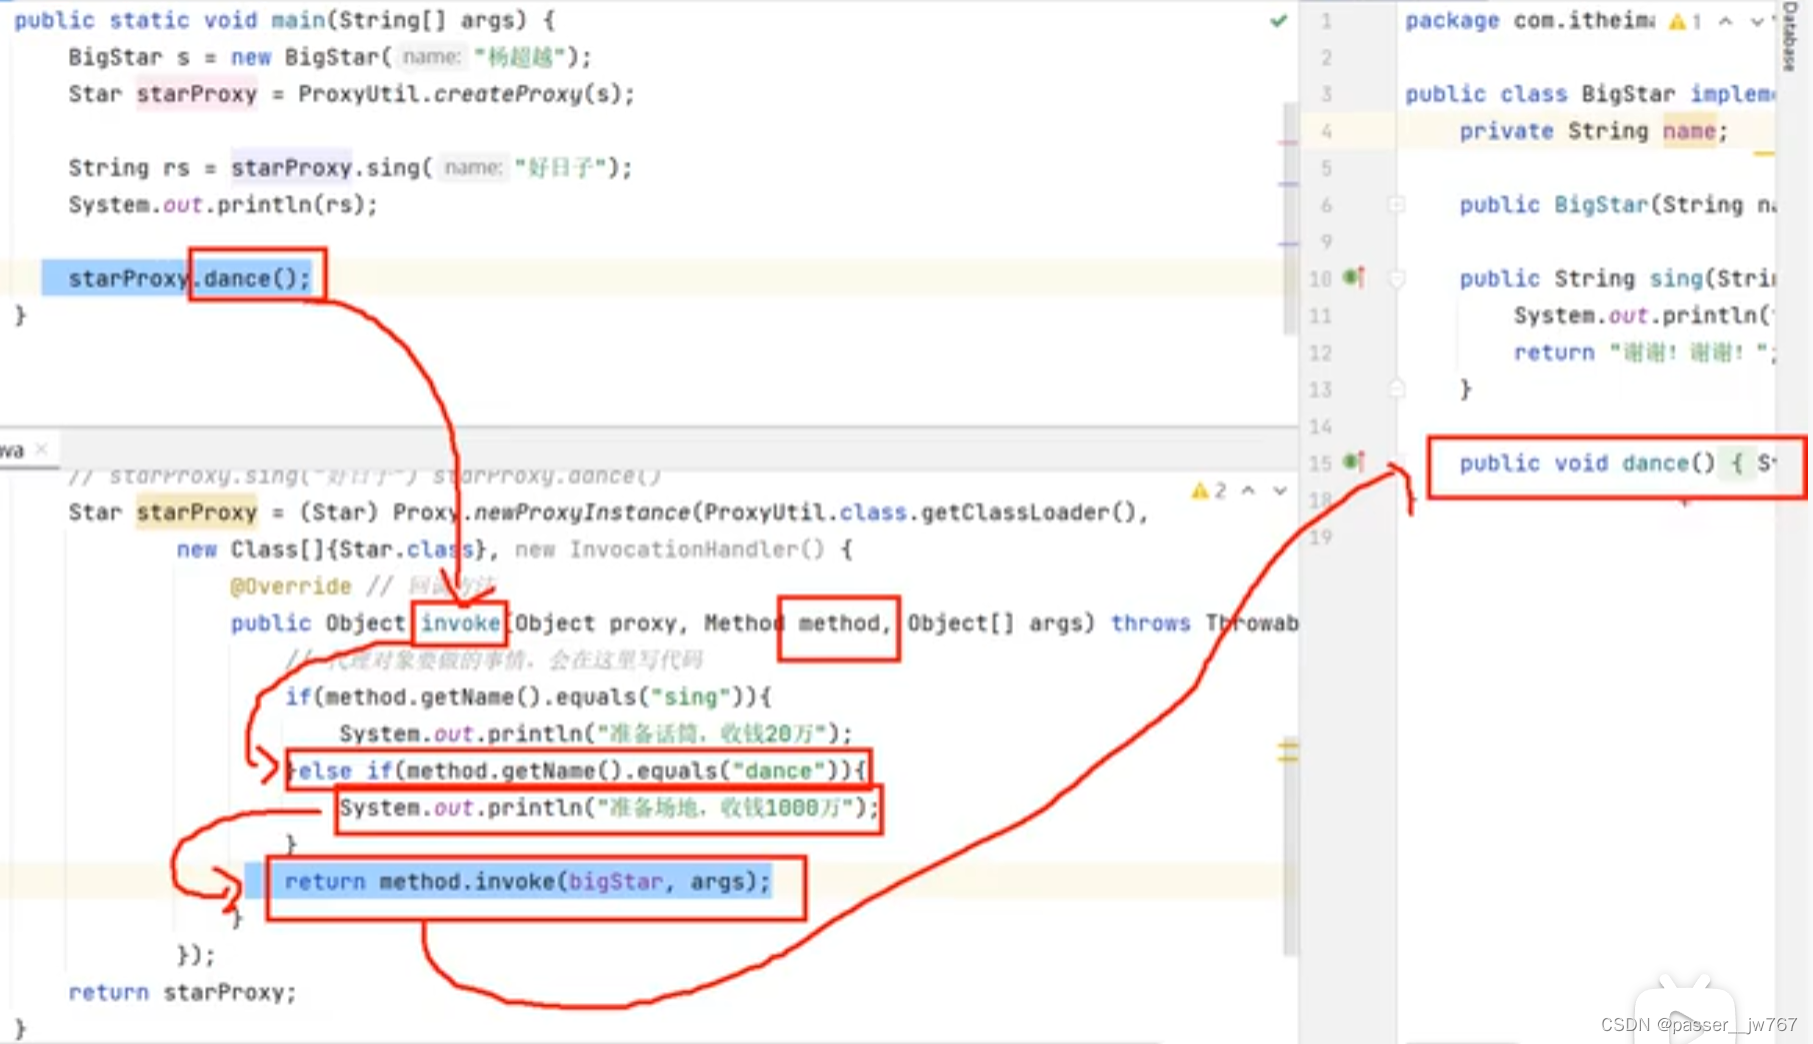The width and height of the screenshot is (1813, 1044).
Task: Click the "好日子" string argument
Action: click(x=560, y=168)
